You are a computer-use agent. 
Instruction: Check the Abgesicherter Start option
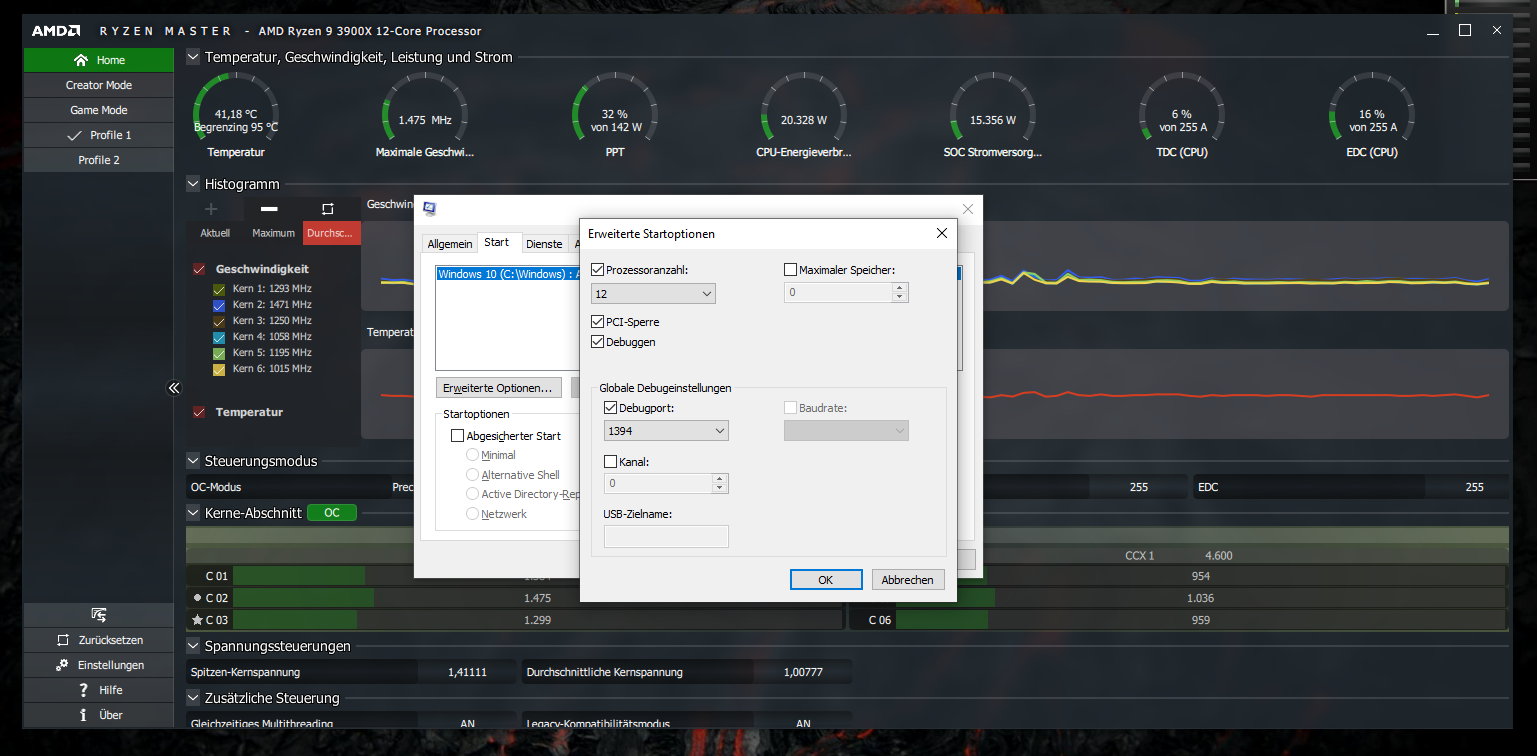tap(458, 436)
